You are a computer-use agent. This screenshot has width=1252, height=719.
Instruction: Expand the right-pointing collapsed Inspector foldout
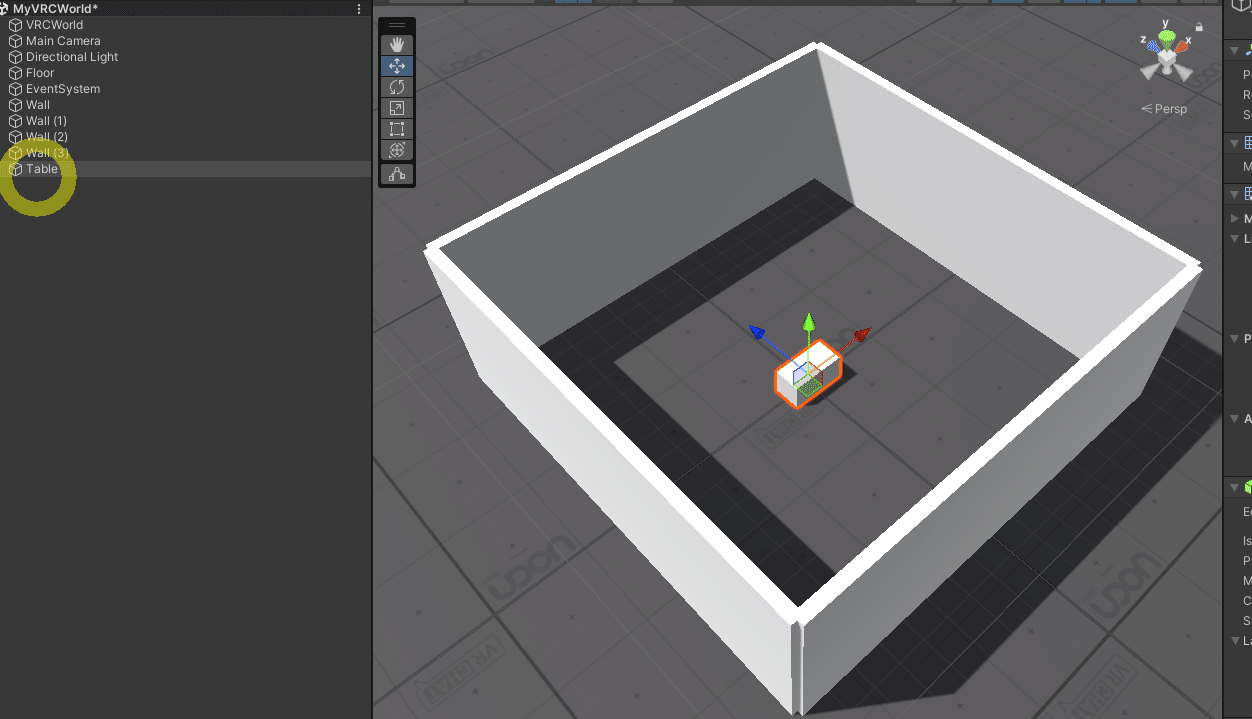[x=1234, y=218]
